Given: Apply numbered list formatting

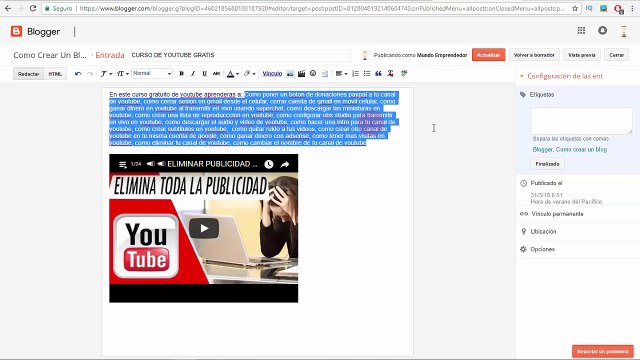Looking at the screenshot, I should (356, 73).
